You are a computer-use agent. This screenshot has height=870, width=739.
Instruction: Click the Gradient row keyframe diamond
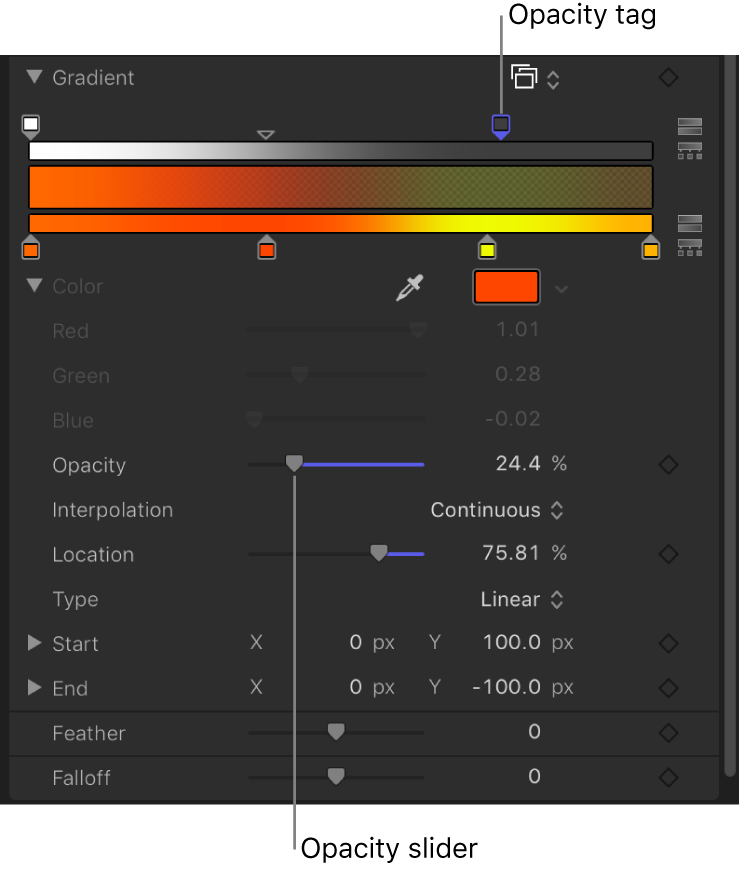pos(668,78)
